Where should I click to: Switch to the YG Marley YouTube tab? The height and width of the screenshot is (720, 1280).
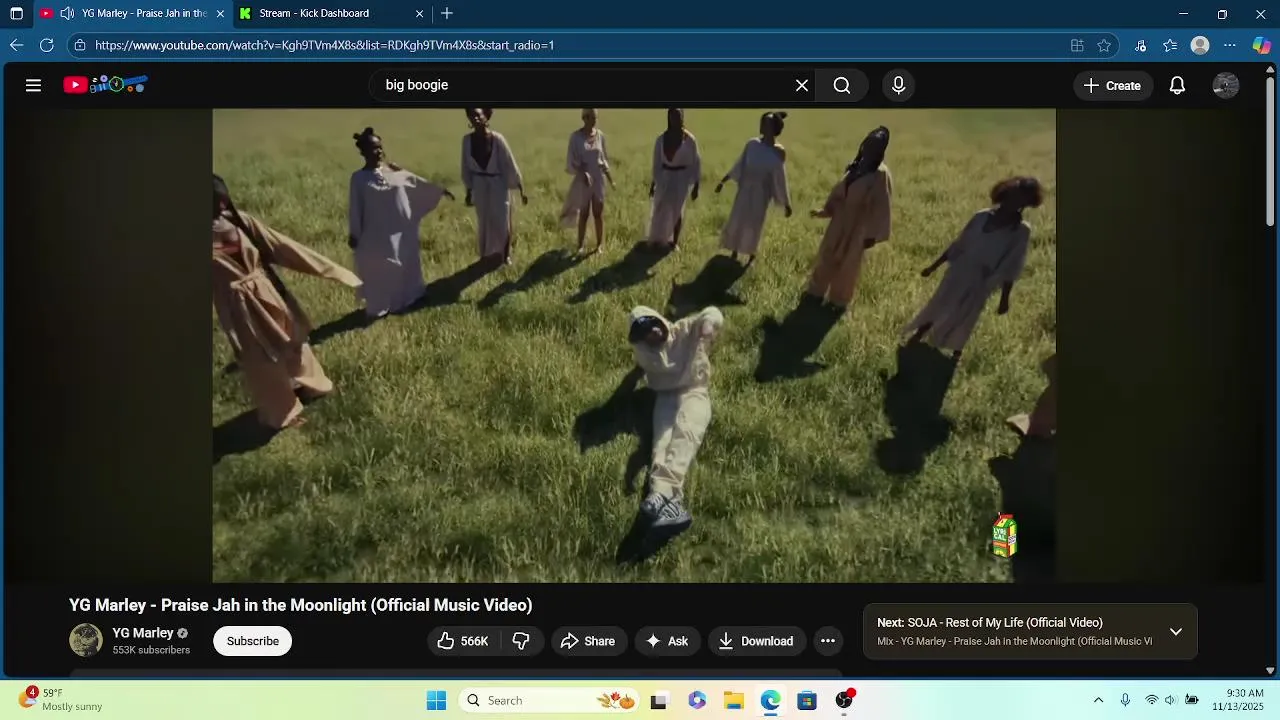tap(133, 13)
